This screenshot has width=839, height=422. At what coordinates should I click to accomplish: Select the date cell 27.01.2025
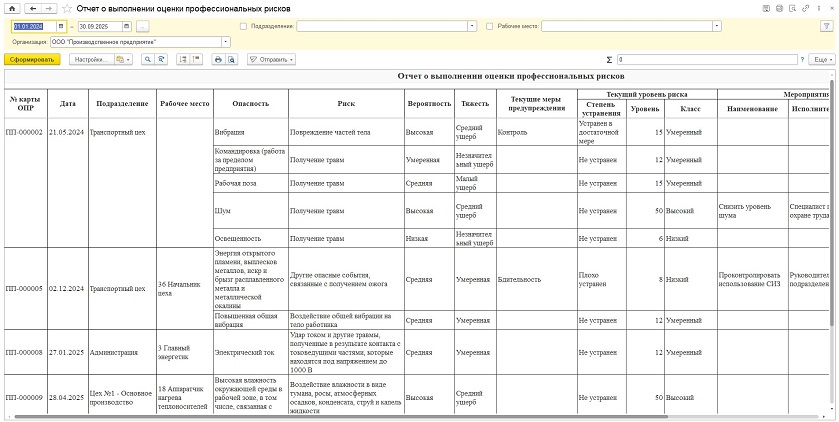point(67,353)
